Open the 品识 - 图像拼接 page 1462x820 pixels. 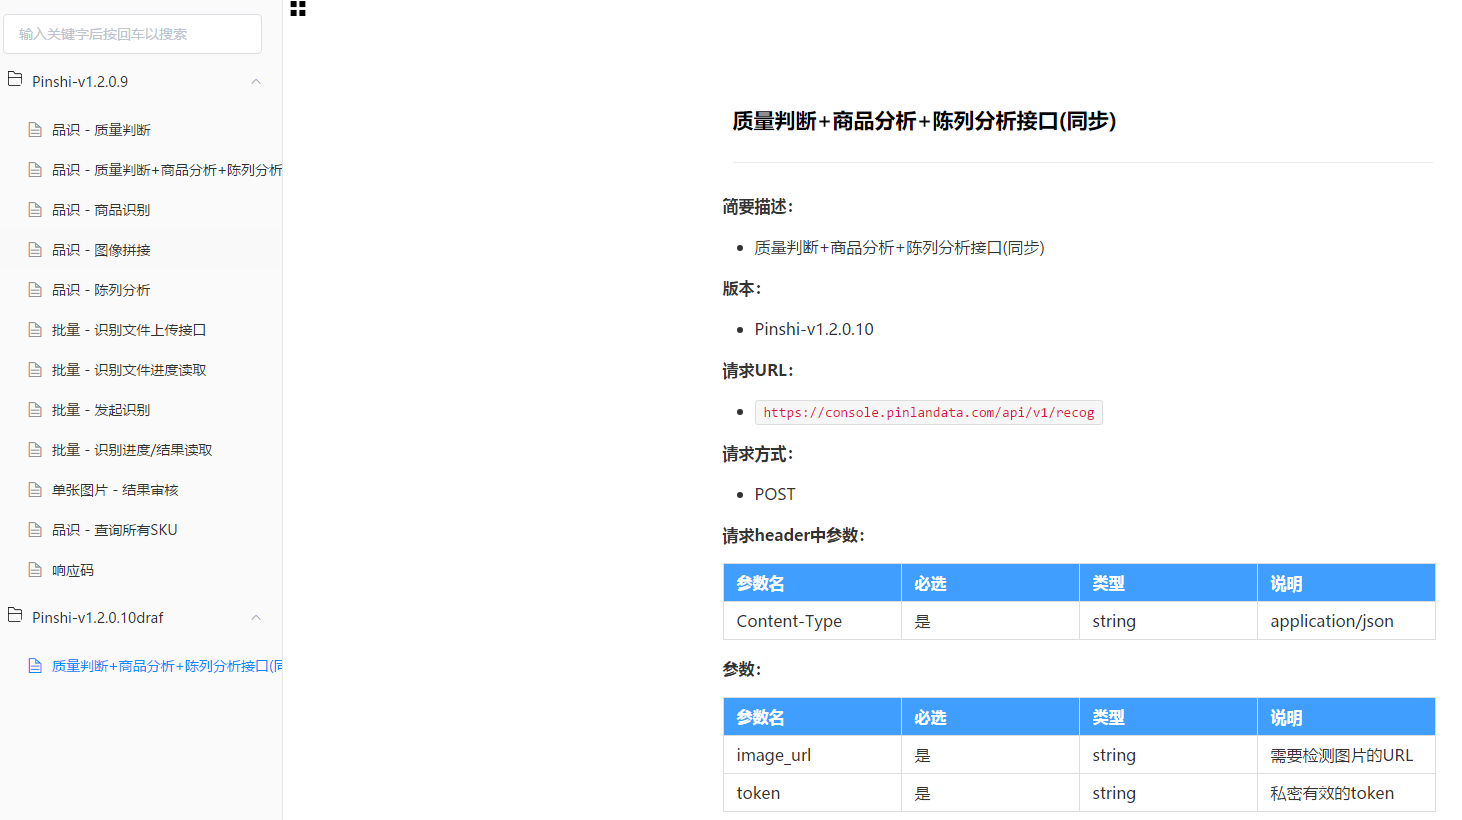[x=101, y=250]
